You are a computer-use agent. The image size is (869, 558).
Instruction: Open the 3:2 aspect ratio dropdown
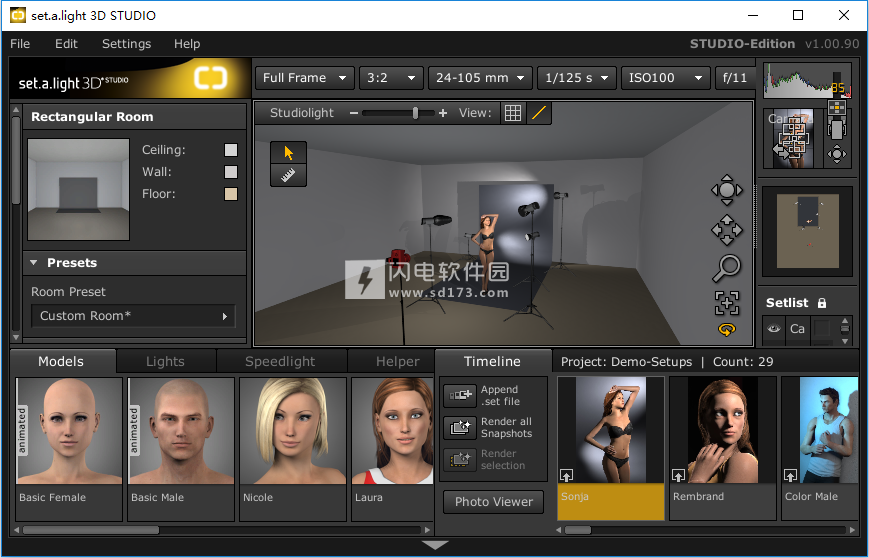[x=391, y=78]
